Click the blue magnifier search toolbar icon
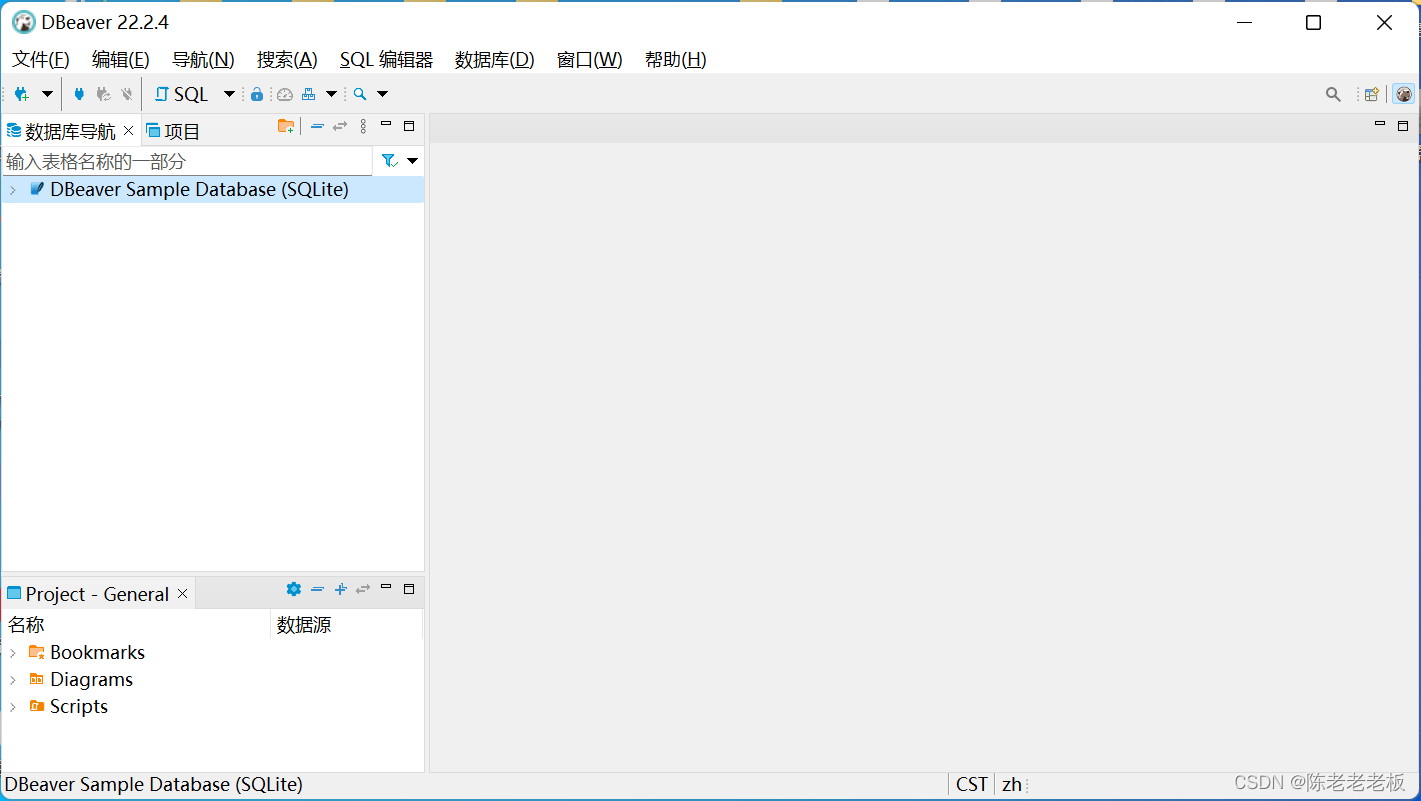The height and width of the screenshot is (801, 1421). coord(360,94)
